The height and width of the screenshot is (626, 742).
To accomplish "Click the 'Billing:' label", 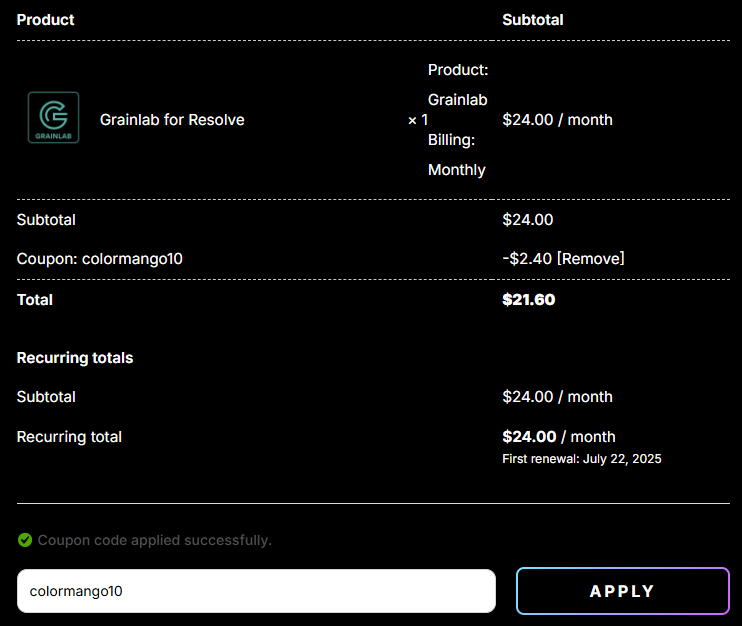I will 451,140.
